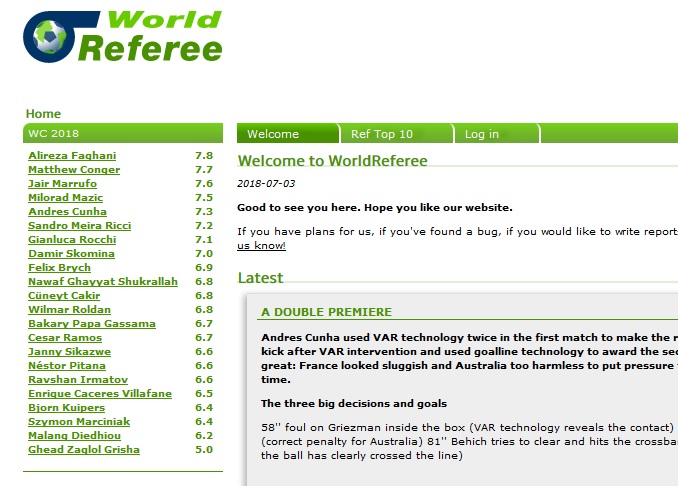This screenshot has height=486, width=678.
Task: Open the Nawaf Ghayyat Shukrallah link
Action: pos(103,281)
